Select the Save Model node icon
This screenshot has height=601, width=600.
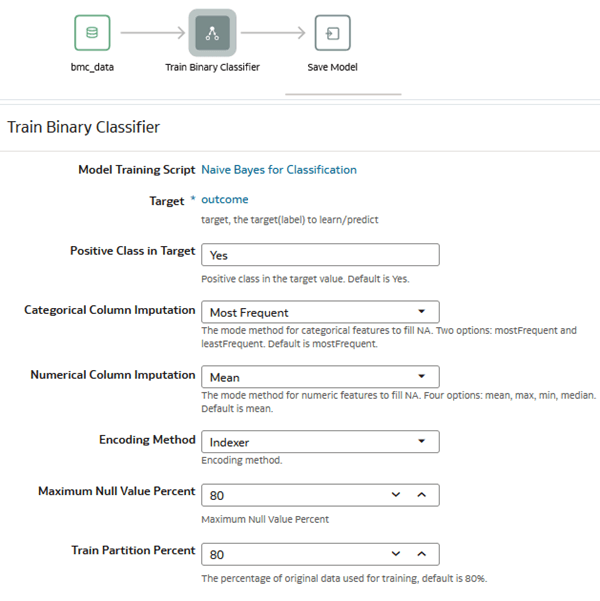click(332, 33)
